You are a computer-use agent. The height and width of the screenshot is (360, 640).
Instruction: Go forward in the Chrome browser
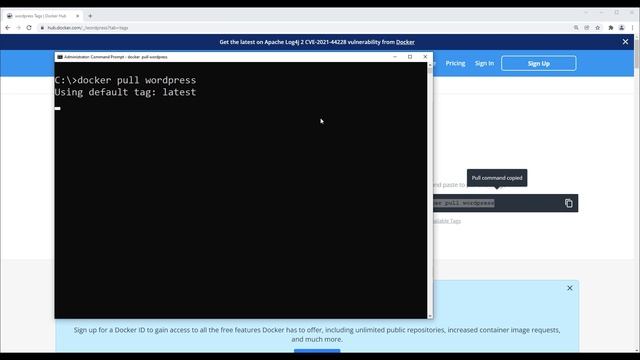[x=18, y=28]
